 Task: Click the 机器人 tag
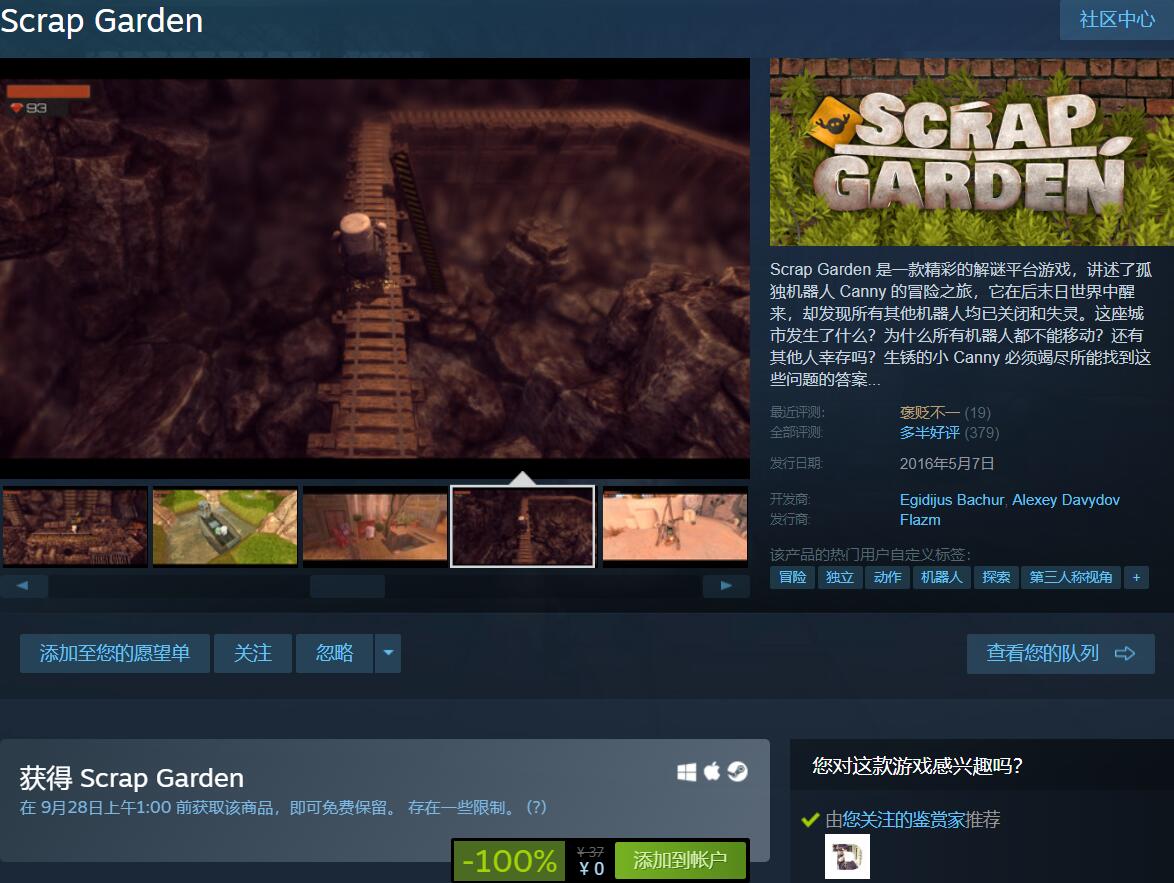(941, 577)
